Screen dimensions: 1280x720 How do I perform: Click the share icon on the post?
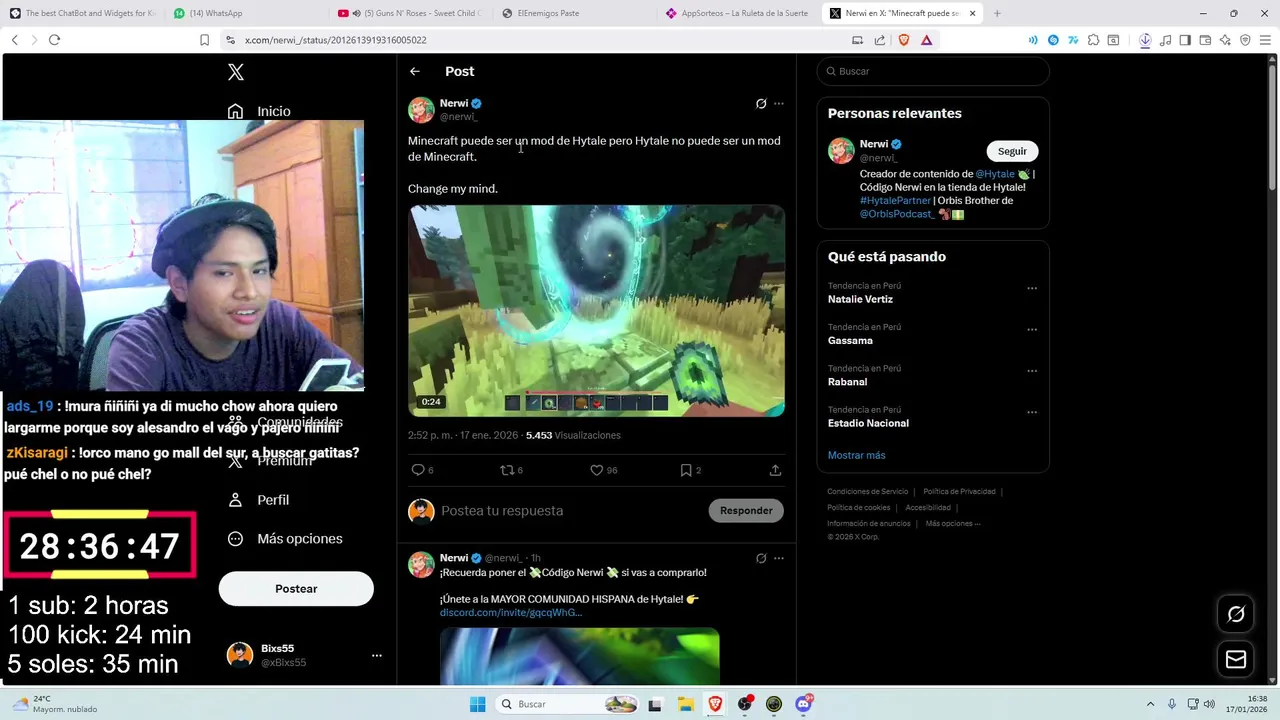tap(775, 470)
